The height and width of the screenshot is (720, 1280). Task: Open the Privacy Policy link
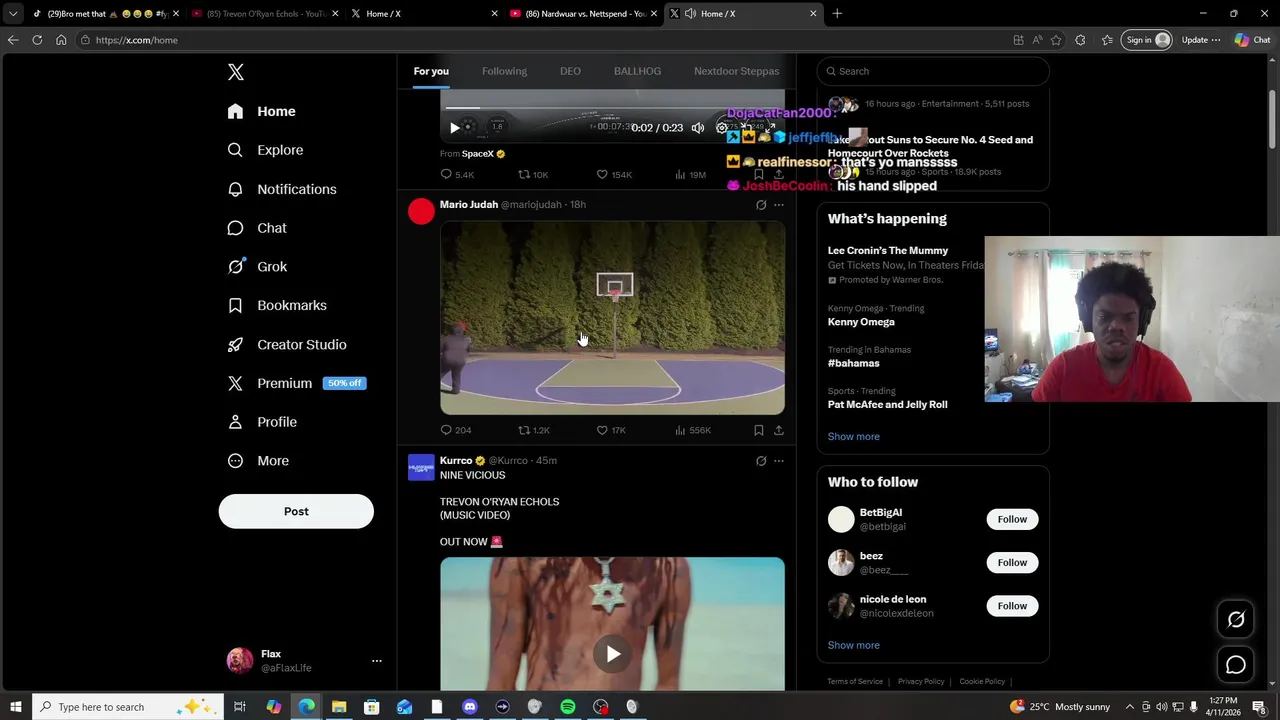click(921, 681)
